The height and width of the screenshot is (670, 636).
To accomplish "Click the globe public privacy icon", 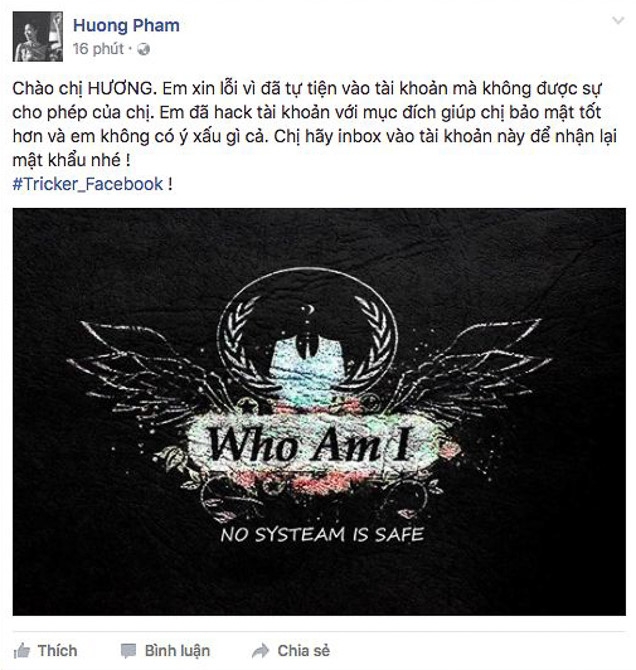I will (x=143, y=50).
